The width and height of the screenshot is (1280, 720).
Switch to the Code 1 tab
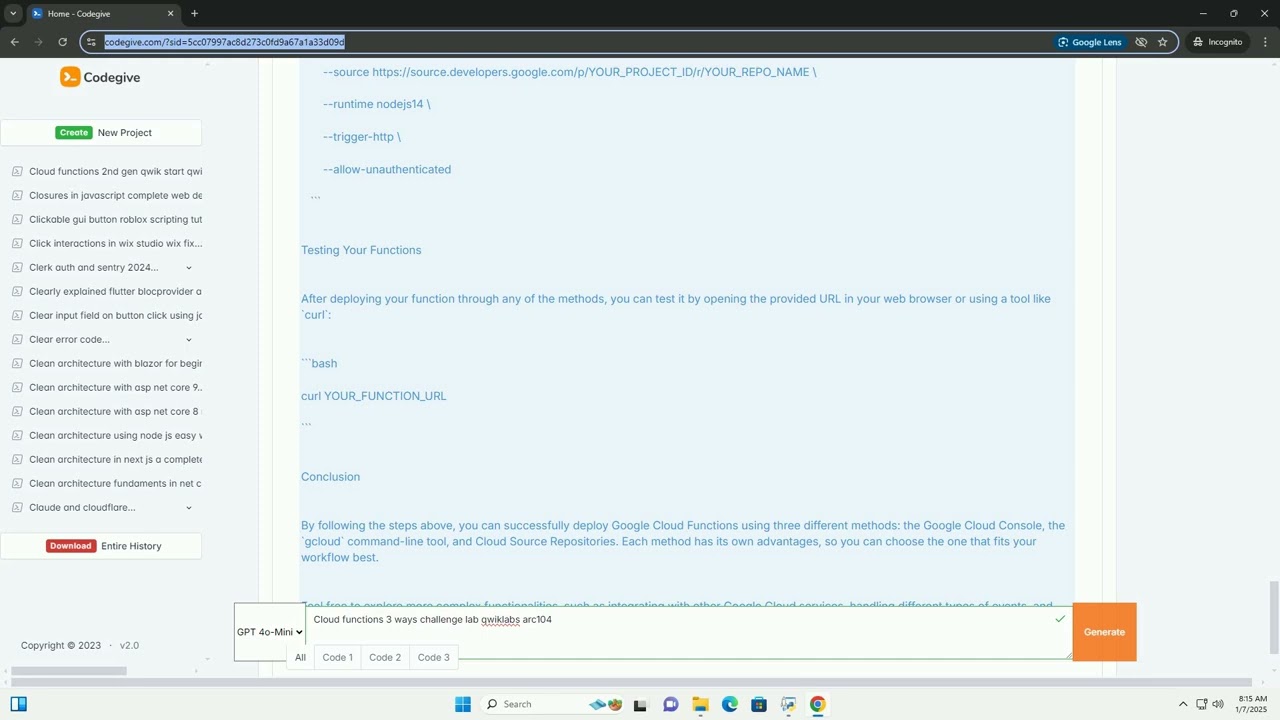pos(337,657)
